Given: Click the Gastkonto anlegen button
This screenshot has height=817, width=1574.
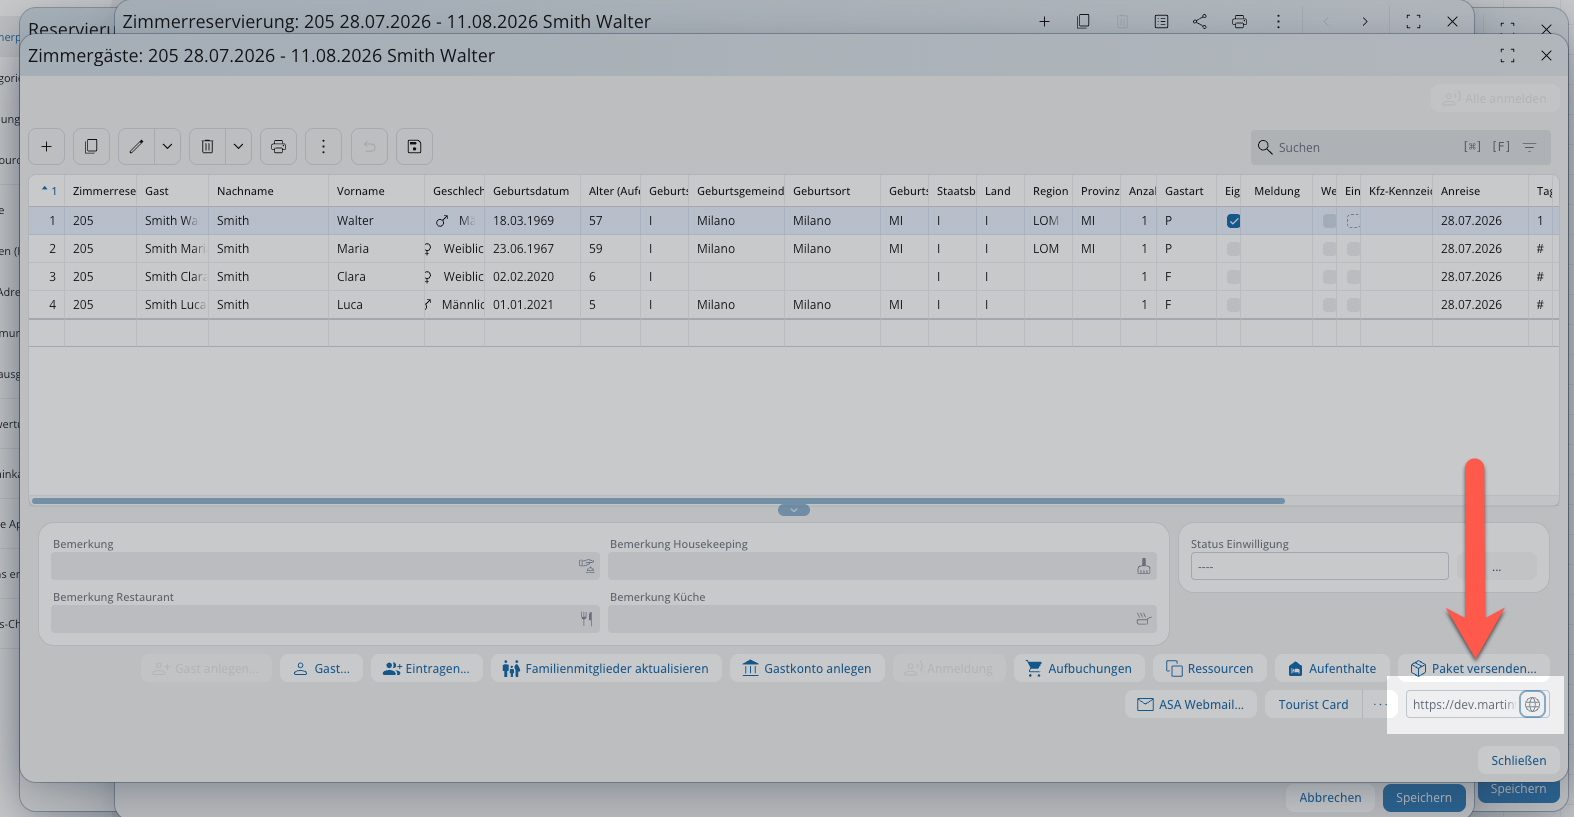Looking at the screenshot, I should coord(807,669).
